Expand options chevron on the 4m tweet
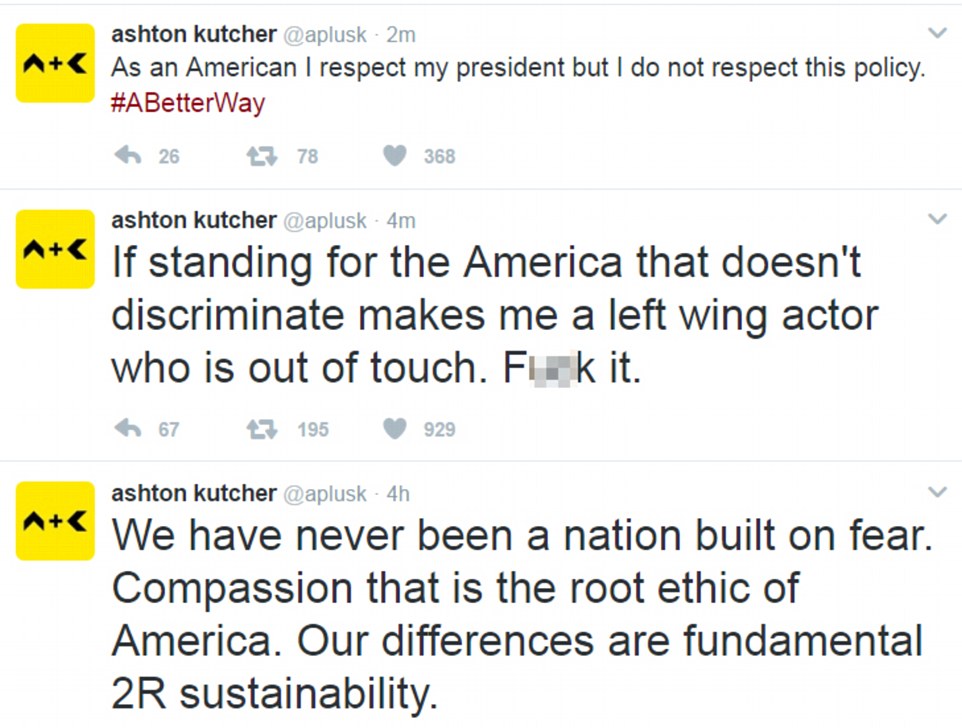Viewport: 962px width, 728px height. [937, 219]
